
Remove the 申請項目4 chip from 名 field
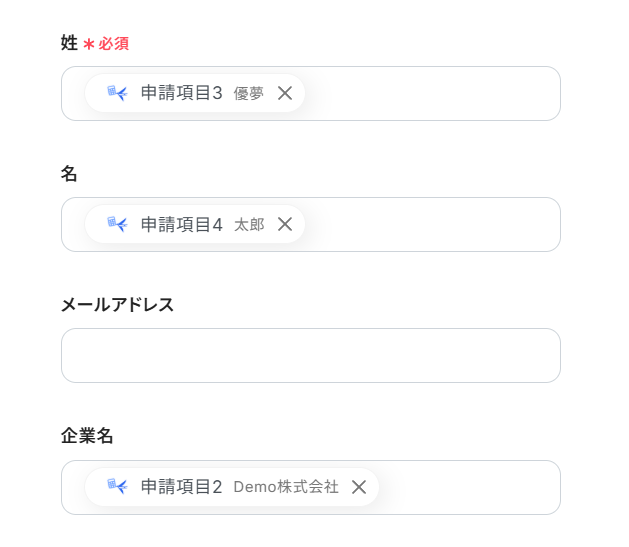point(285,224)
